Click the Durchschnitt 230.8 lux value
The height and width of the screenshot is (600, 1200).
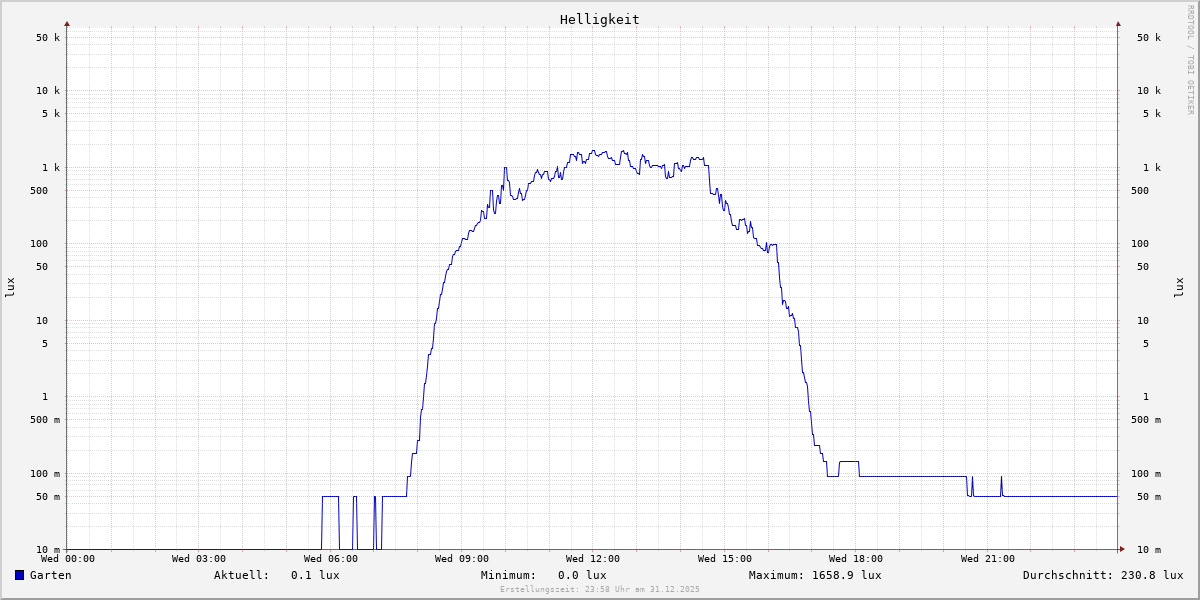[1102, 575]
